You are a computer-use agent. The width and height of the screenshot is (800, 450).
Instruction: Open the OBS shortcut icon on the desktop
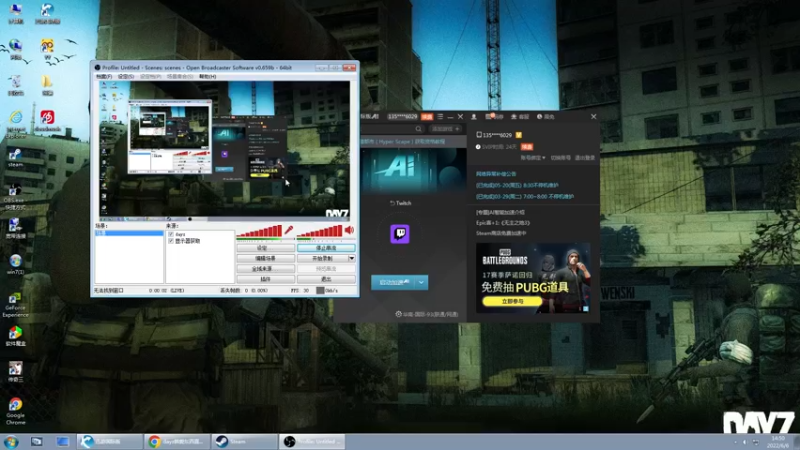coord(15,196)
